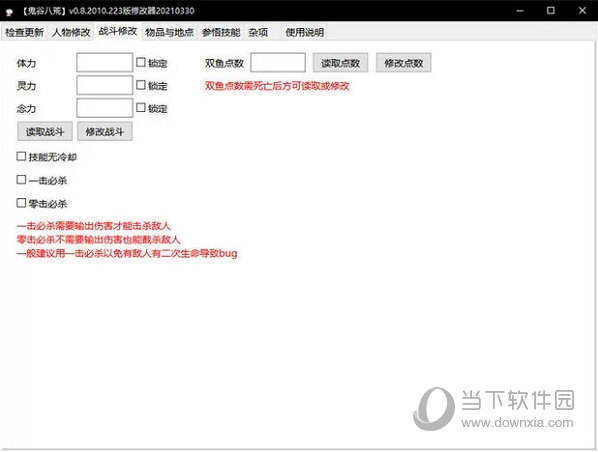
Task: Click the red text 双鱼点数需死亡后方可读取或修改
Action: click(277, 86)
